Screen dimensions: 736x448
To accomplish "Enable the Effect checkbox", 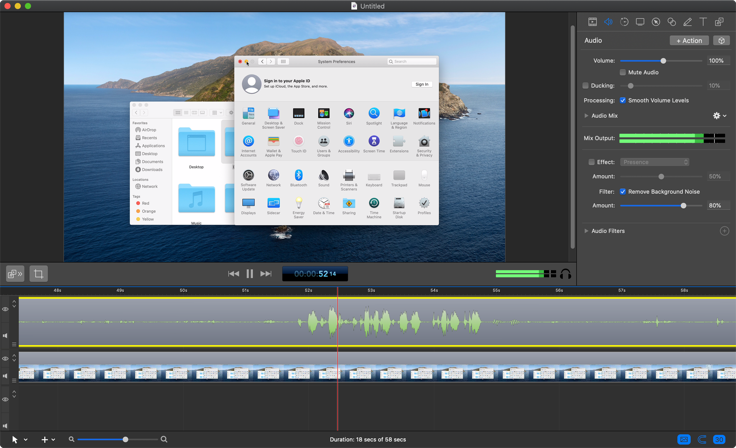I will (591, 162).
